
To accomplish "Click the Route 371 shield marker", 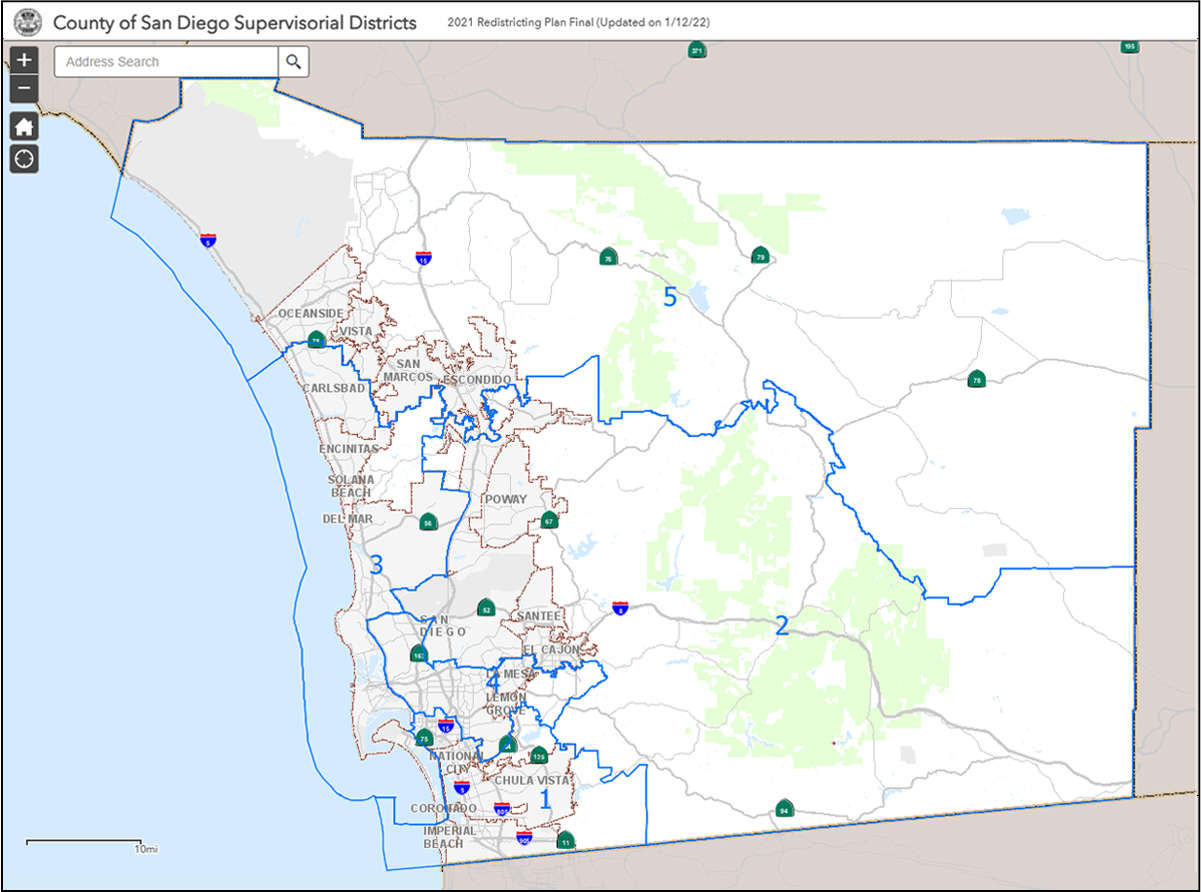I will (x=697, y=50).
